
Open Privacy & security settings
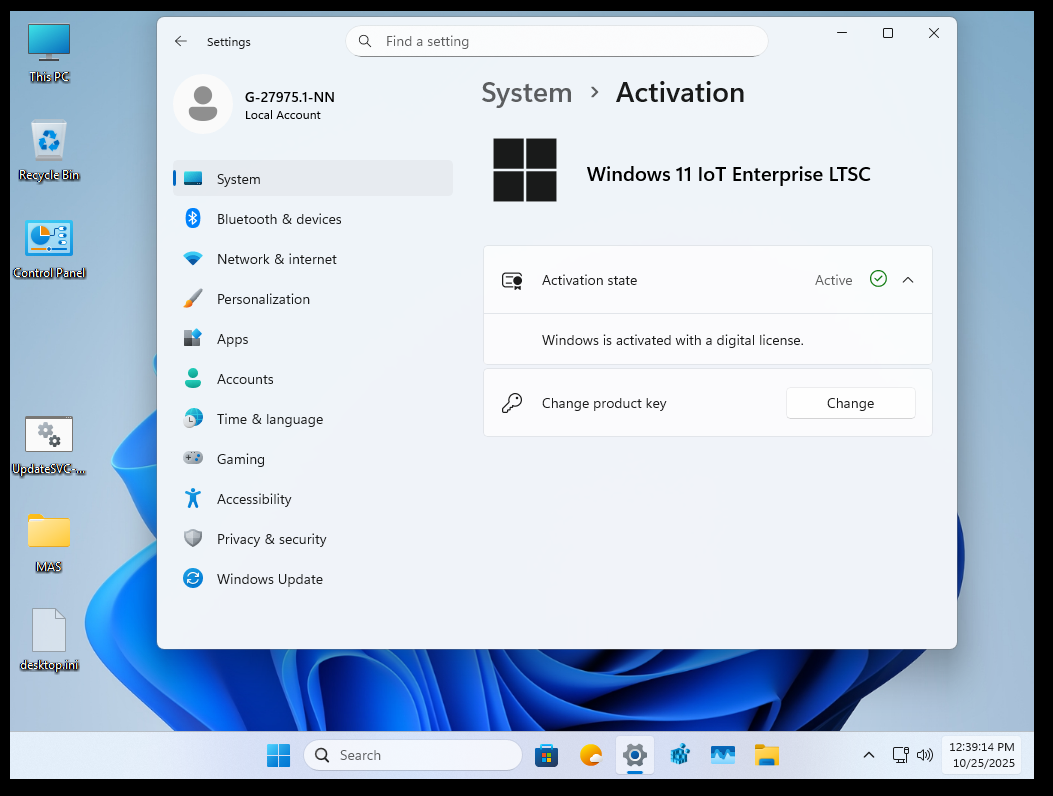point(313,539)
